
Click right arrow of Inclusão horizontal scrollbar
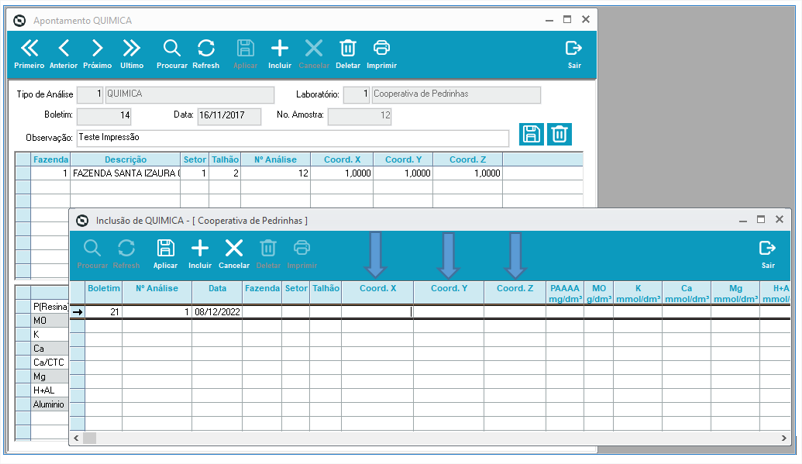coord(784,438)
